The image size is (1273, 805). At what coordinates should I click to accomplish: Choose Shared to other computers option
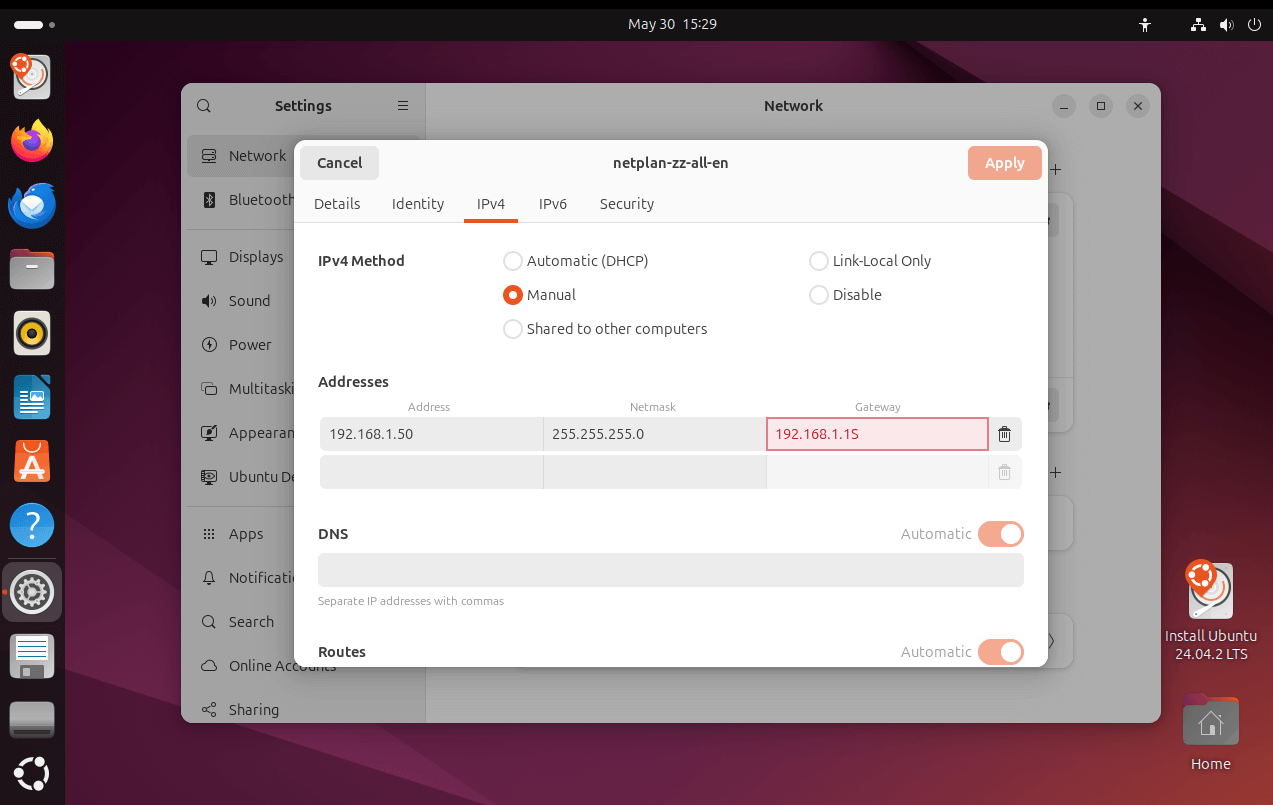(x=513, y=329)
